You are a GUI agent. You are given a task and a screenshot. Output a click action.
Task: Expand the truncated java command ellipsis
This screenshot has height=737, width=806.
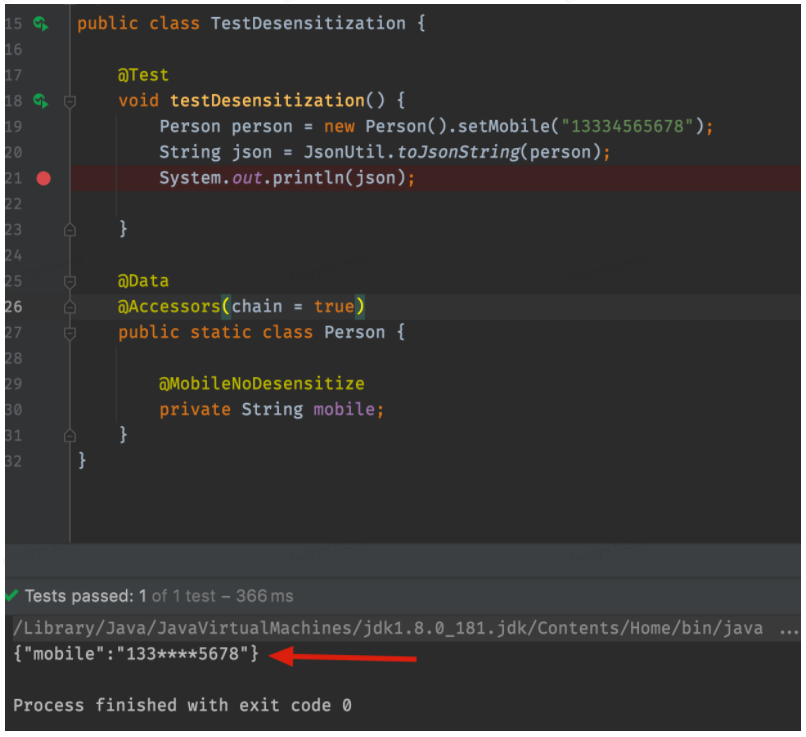789,629
